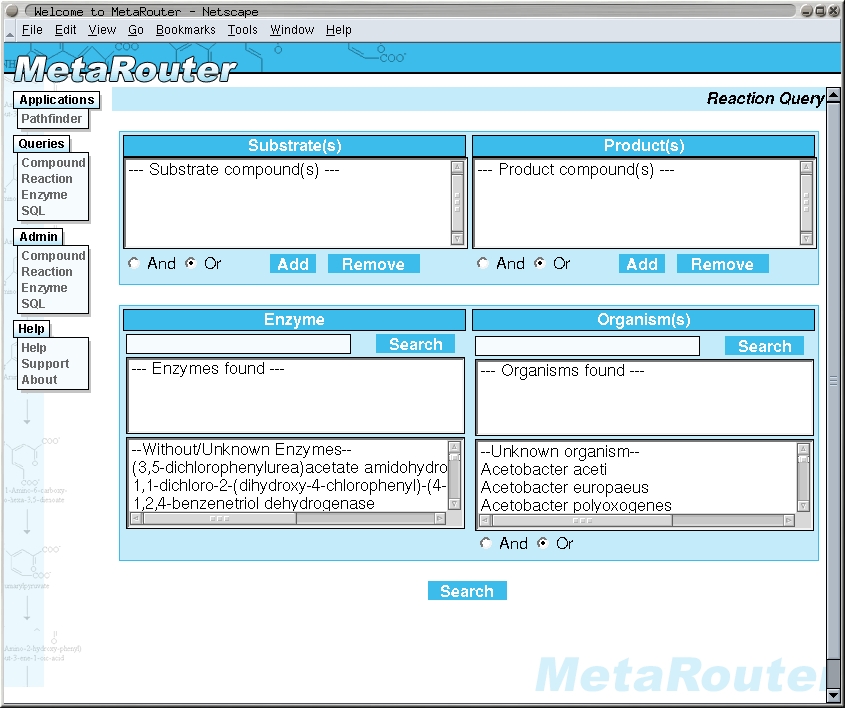Click the horizontal scrollbar thumb of the organism list

[x=582, y=520]
